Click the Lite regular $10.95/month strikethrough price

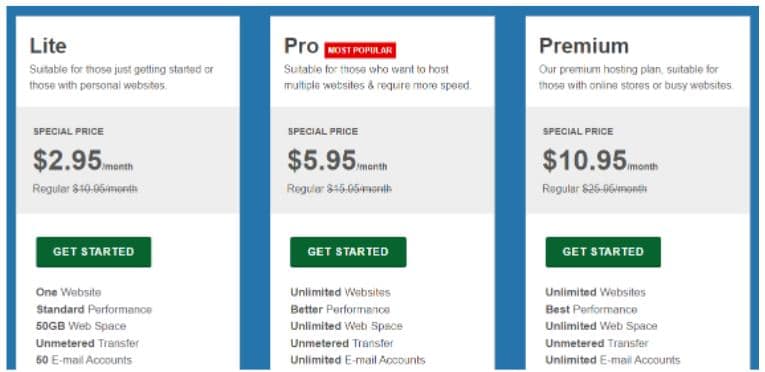tap(105, 188)
